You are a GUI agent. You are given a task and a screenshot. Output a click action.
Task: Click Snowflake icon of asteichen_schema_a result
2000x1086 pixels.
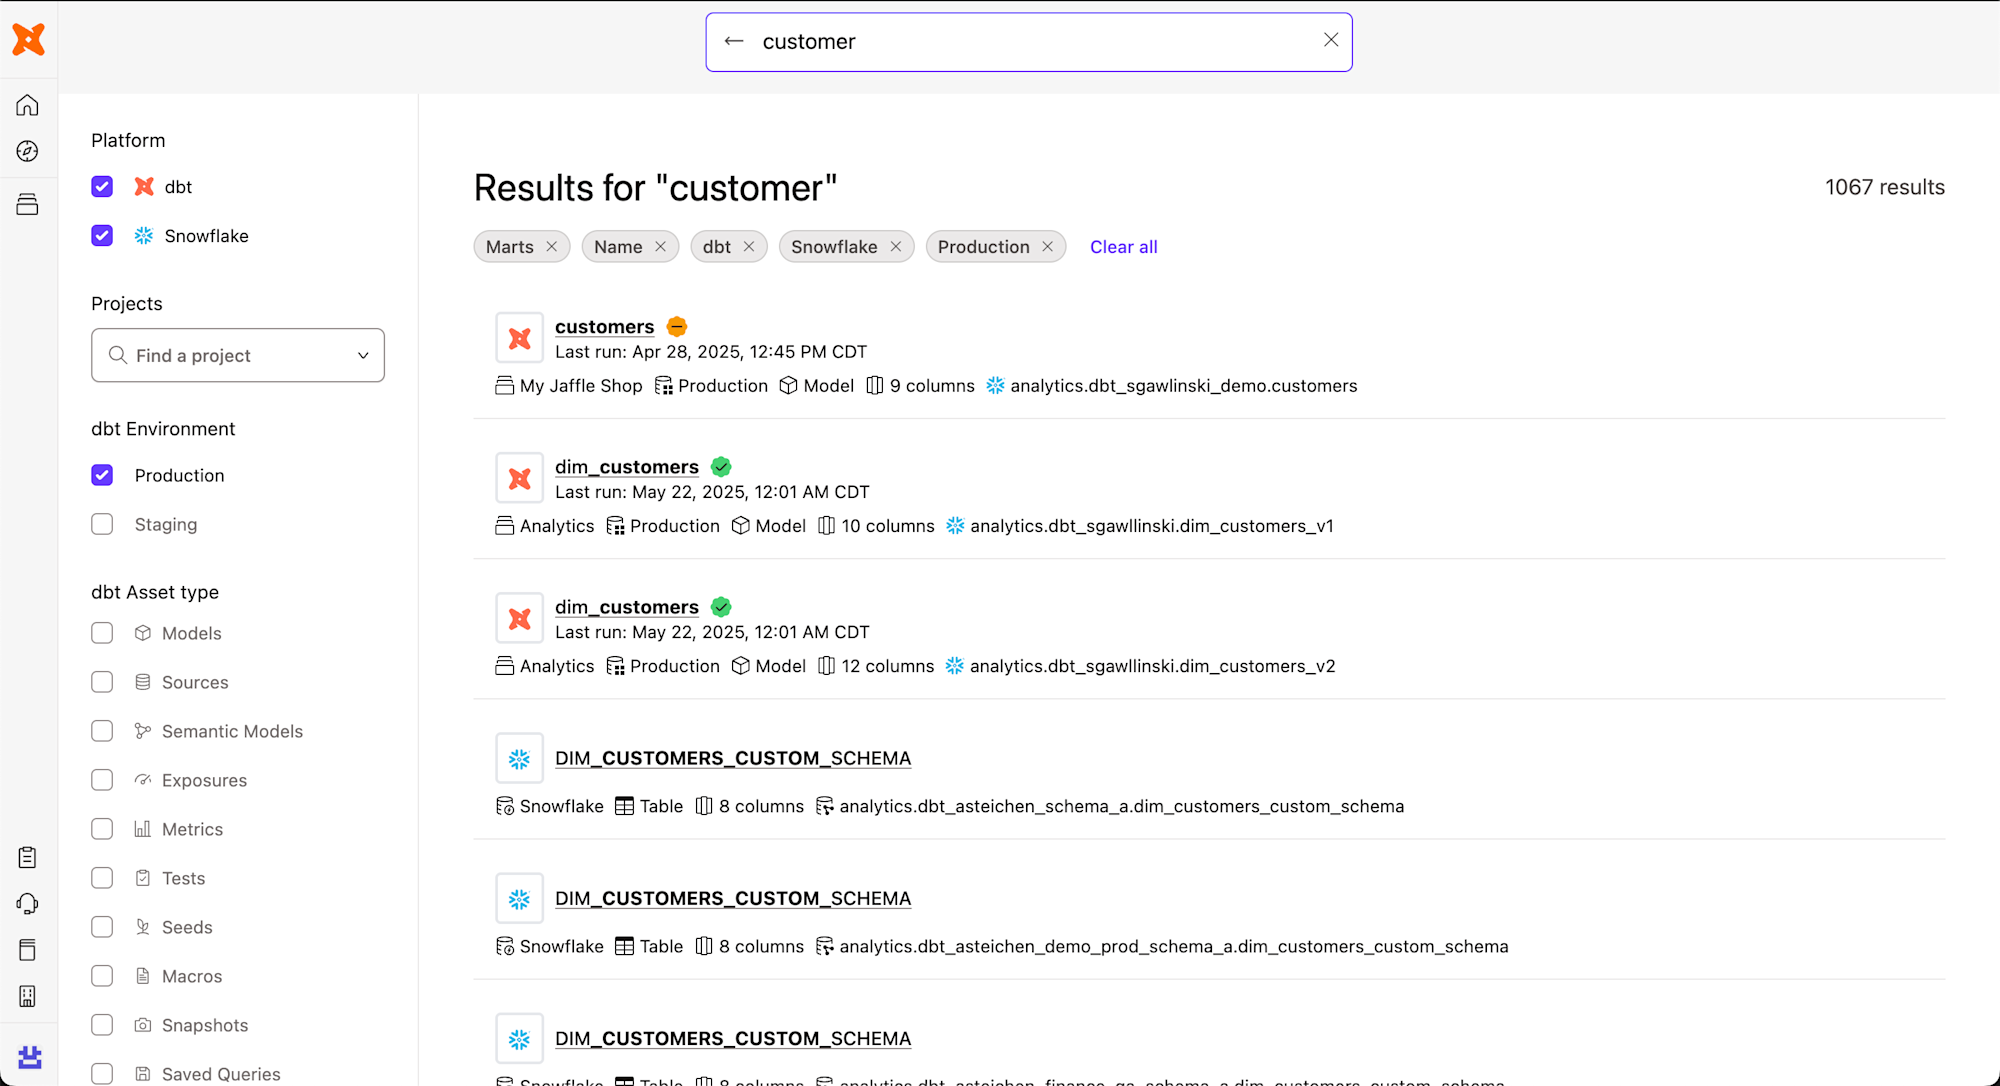[x=520, y=759]
